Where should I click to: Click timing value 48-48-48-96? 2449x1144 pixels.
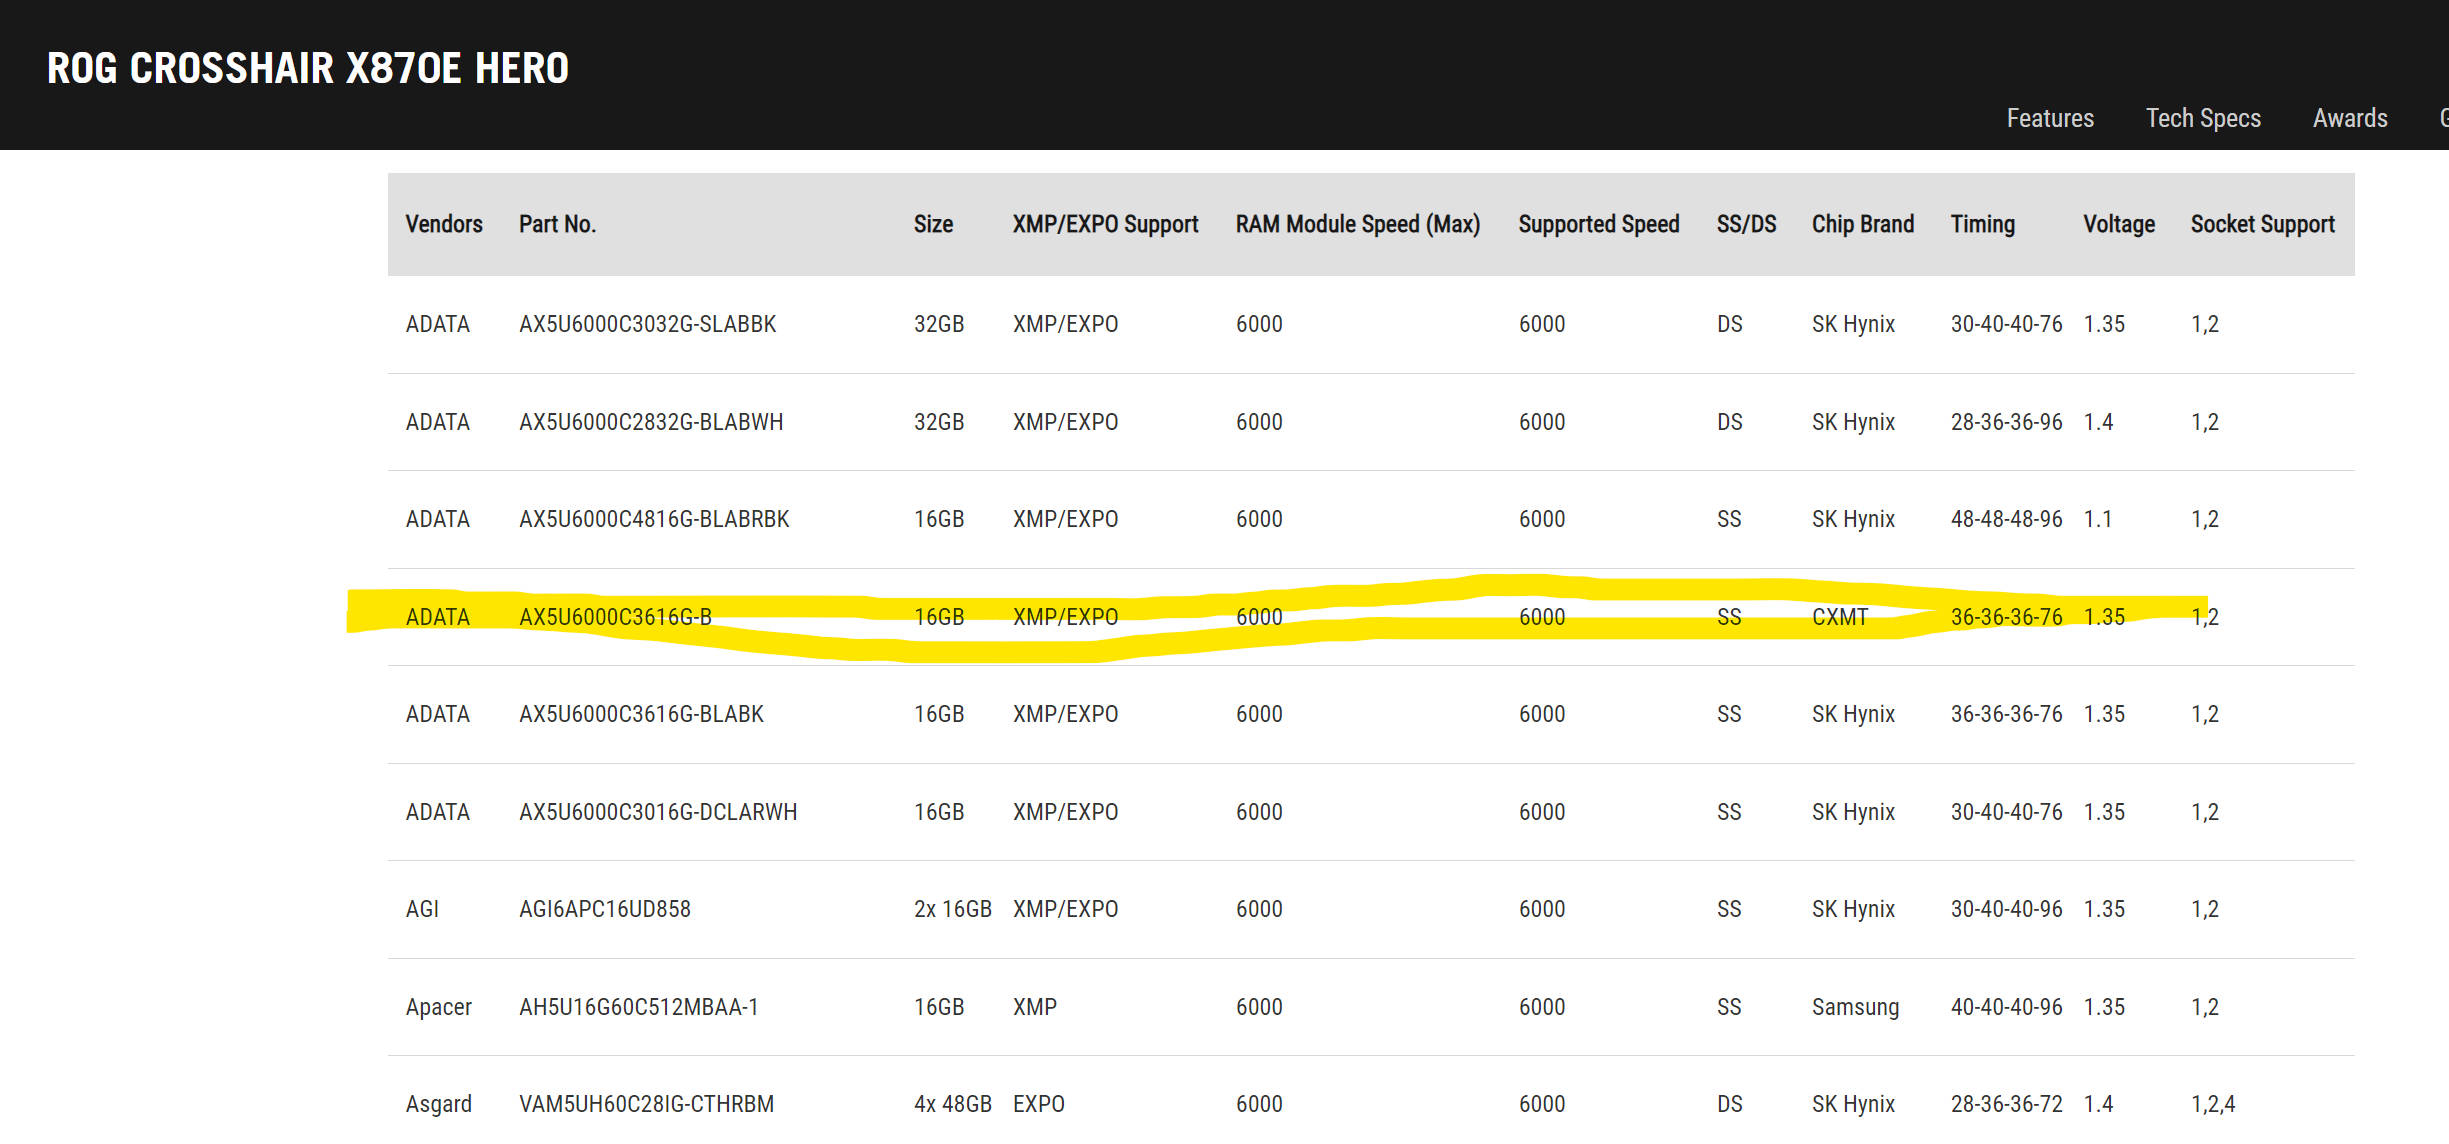coord(2005,519)
